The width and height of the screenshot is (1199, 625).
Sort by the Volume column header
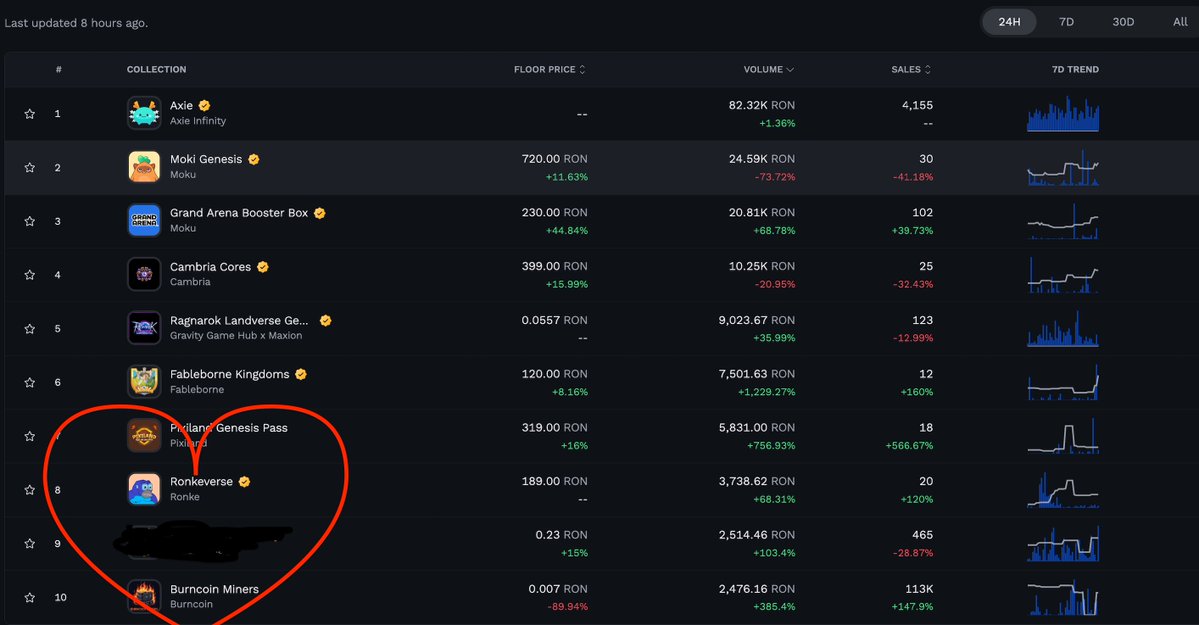(769, 70)
